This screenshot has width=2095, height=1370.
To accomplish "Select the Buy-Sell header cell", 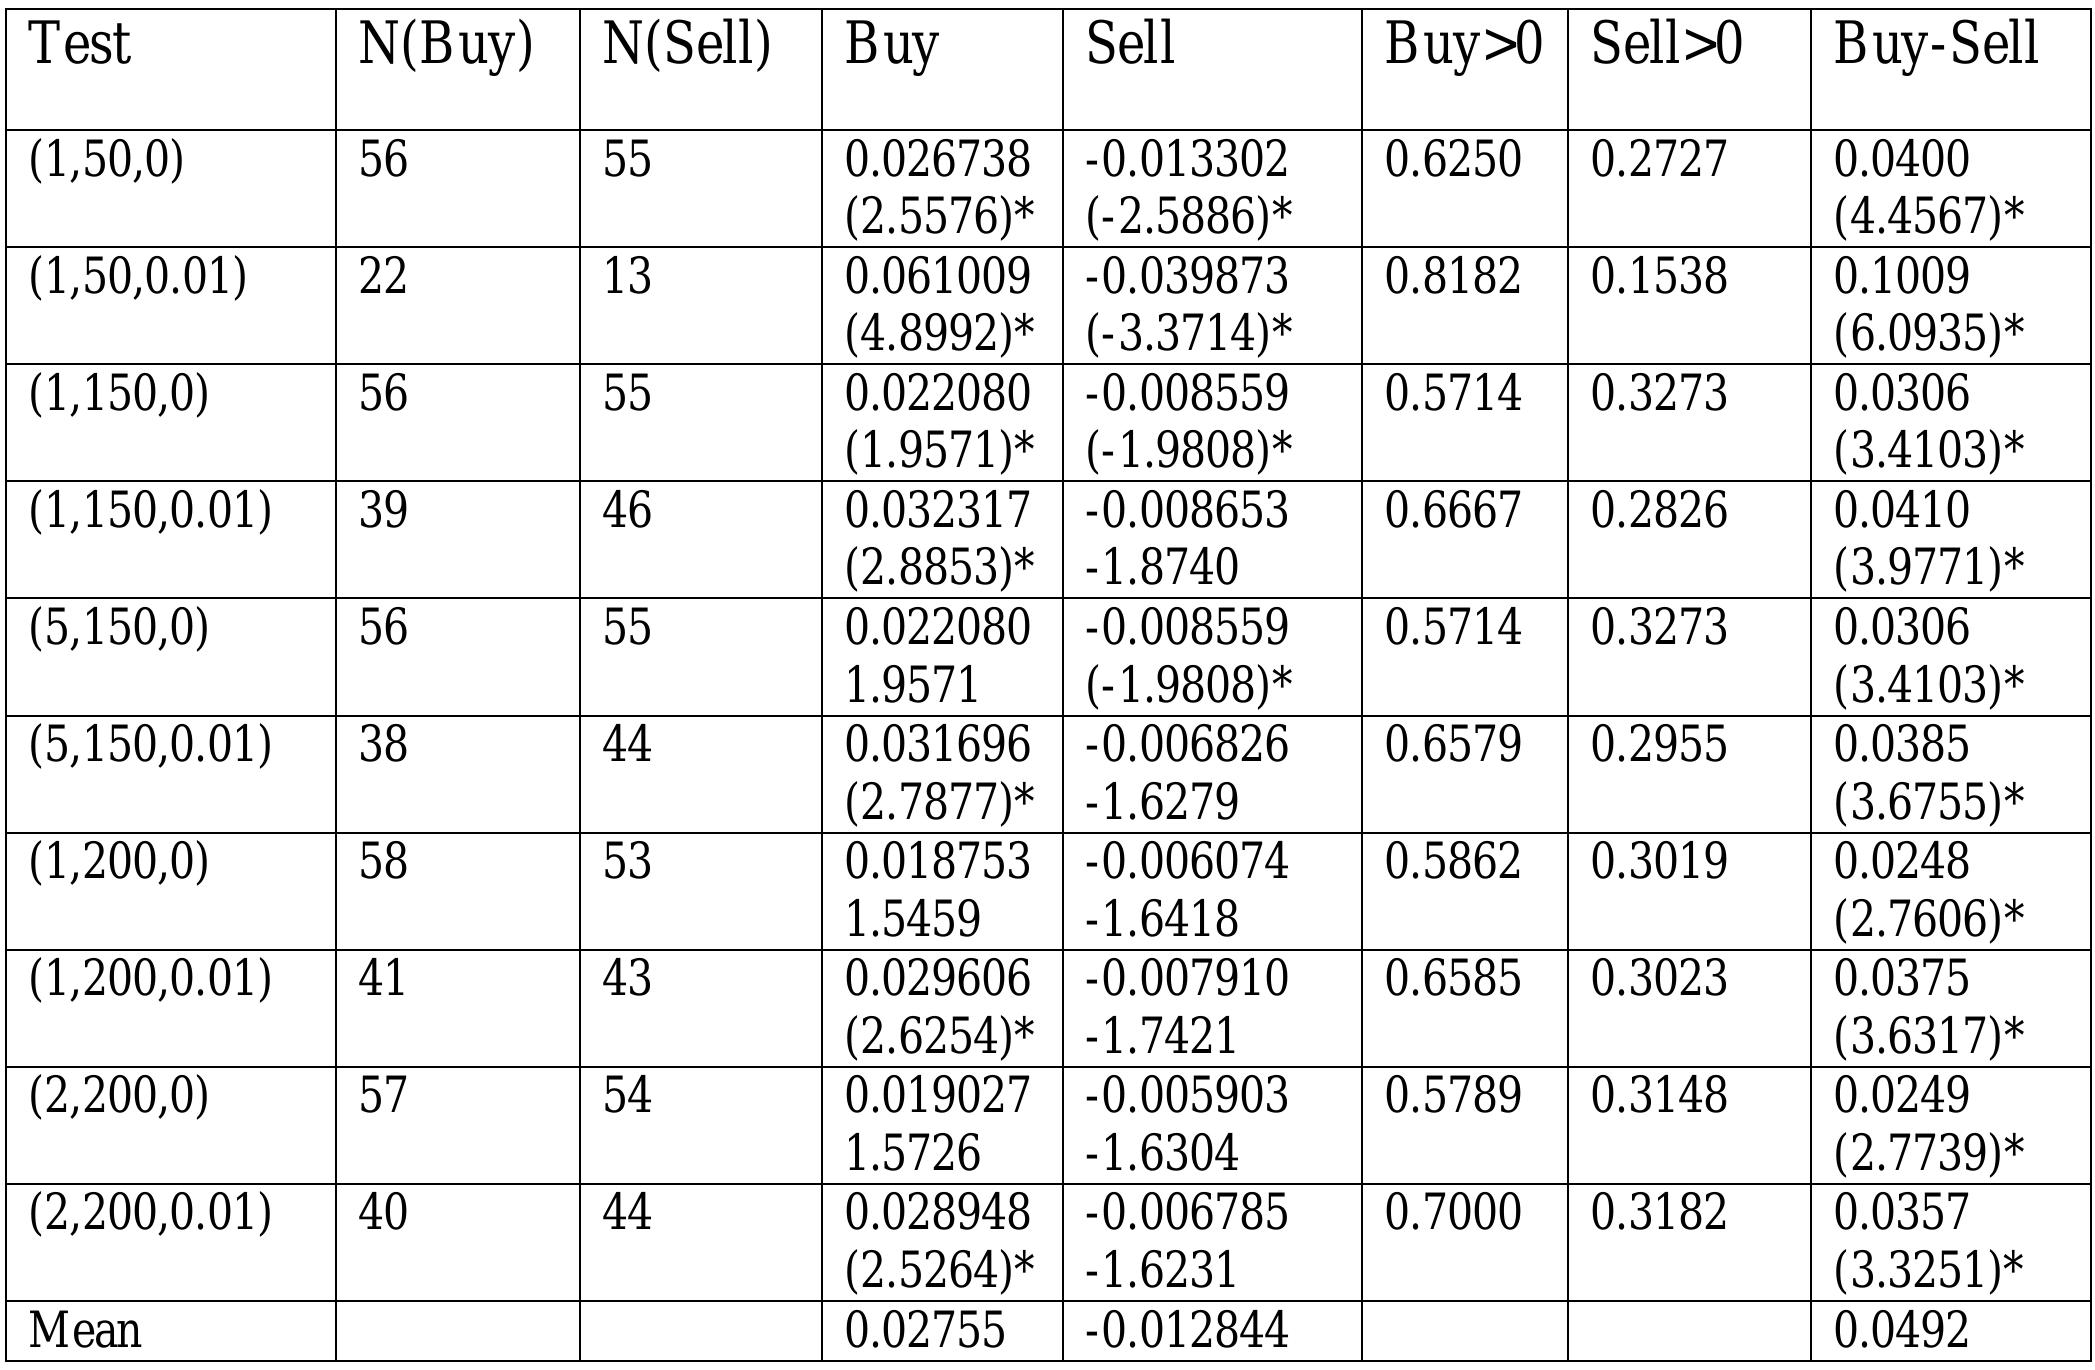I will click(x=1935, y=46).
